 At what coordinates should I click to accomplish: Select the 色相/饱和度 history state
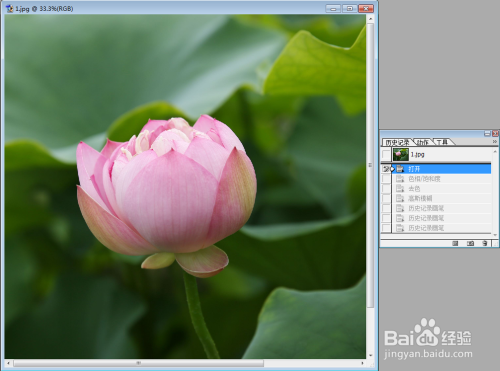(441, 179)
